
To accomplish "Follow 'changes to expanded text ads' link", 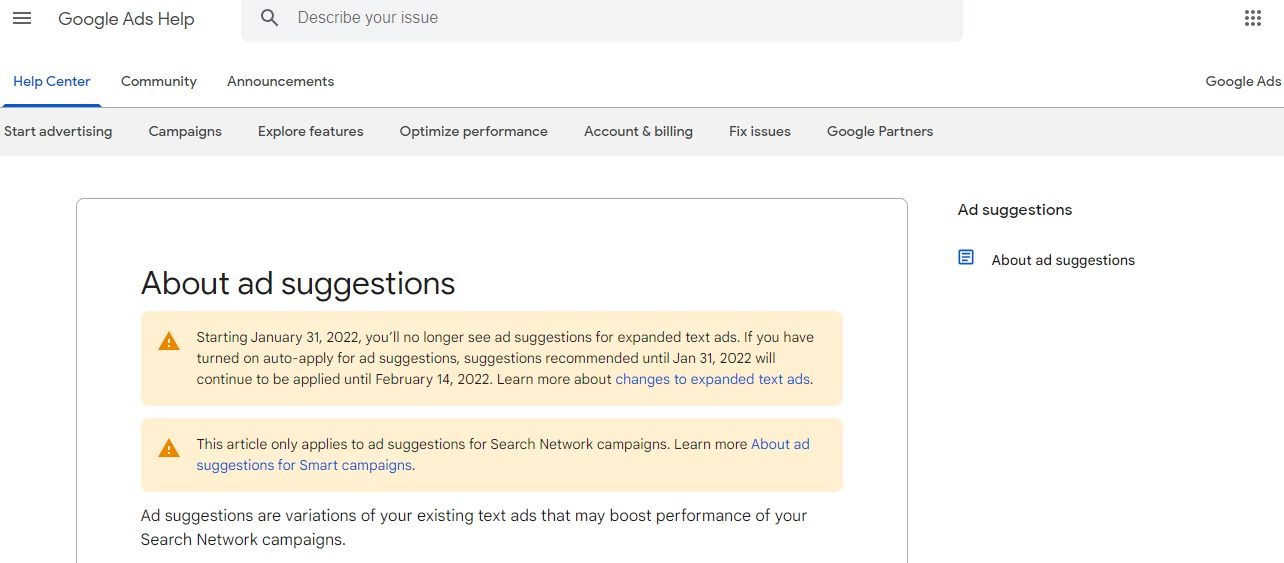I will click(x=713, y=380).
